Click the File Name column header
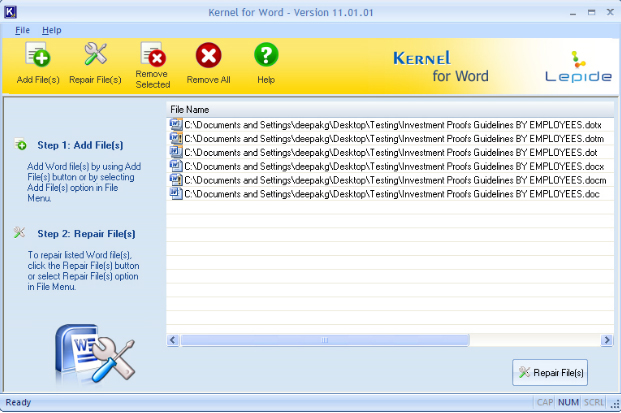This screenshot has width=621, height=413. pyautogui.click(x=390, y=110)
